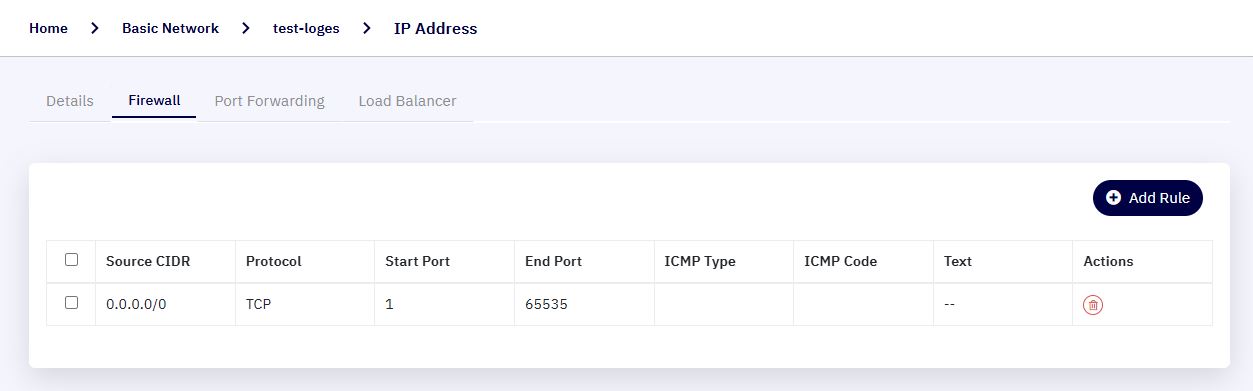Click IP Address breadcrumb title

436,28
